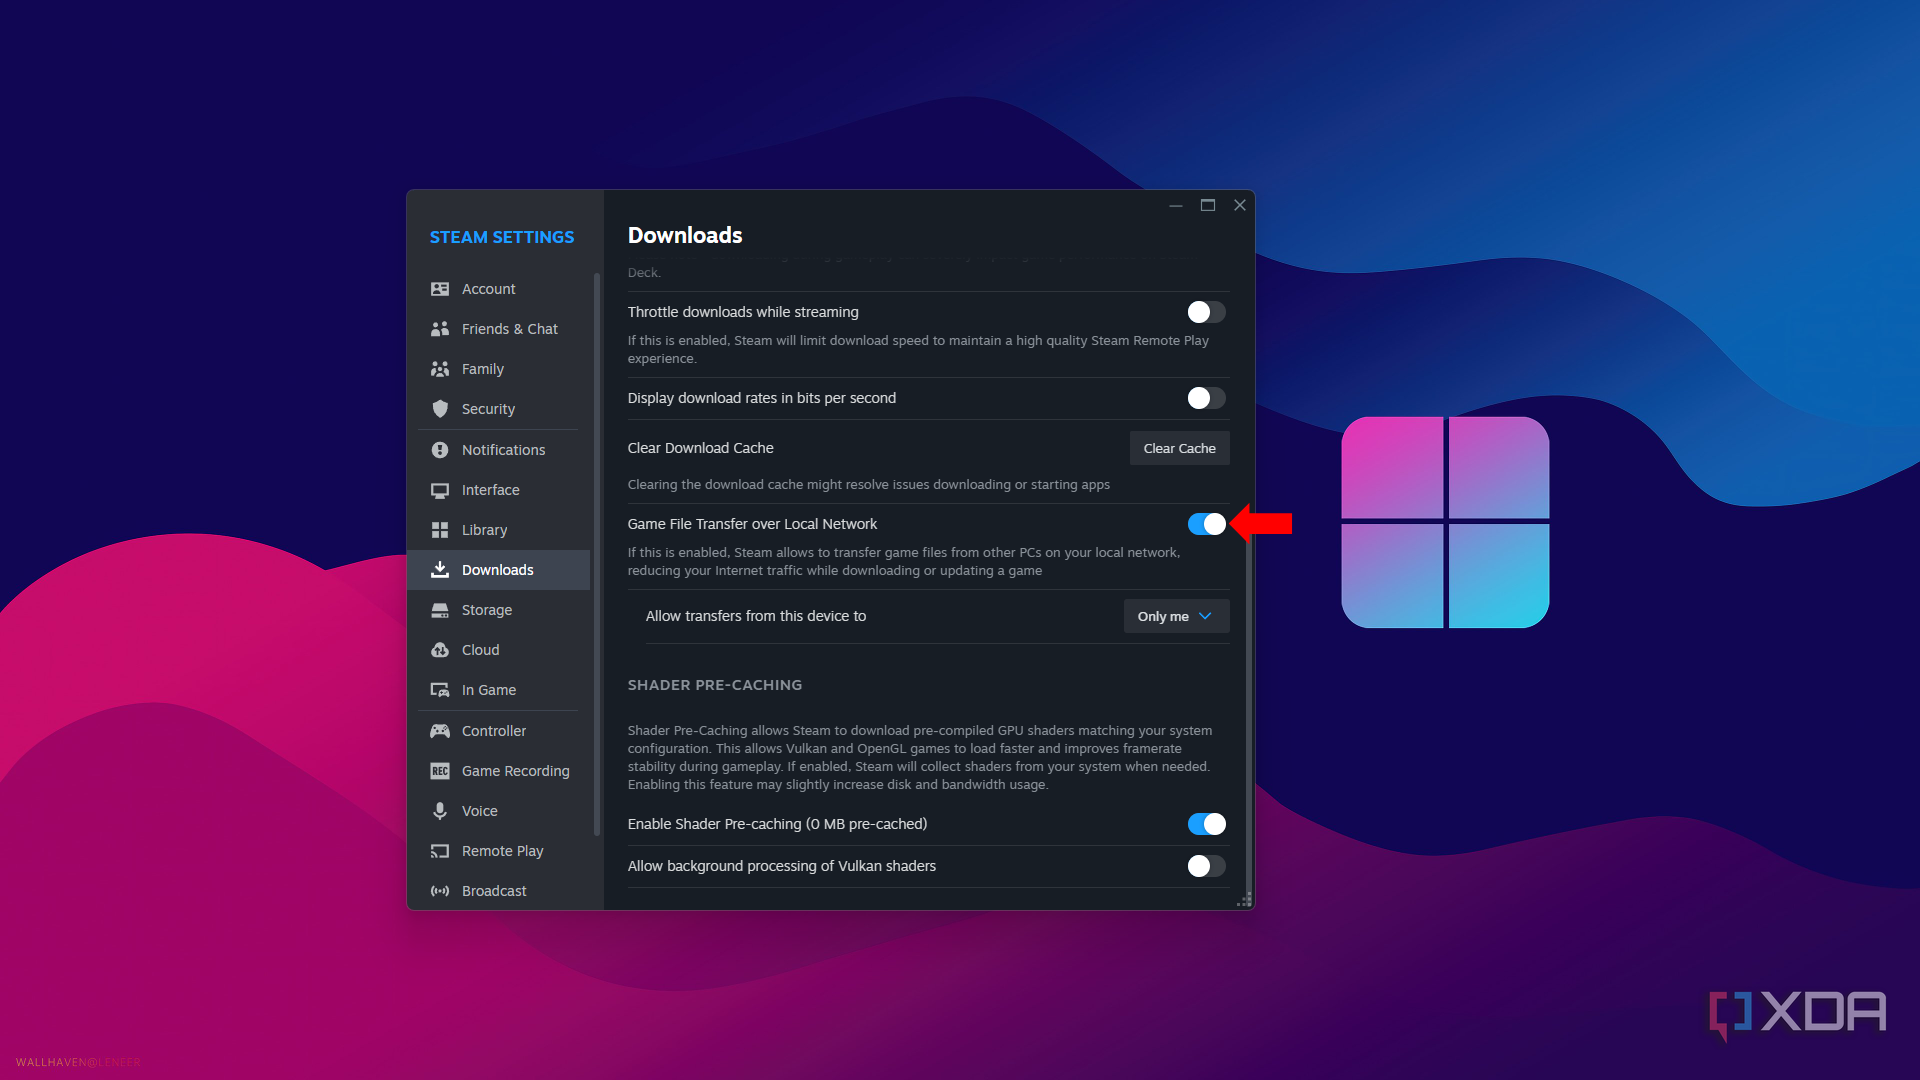This screenshot has height=1080, width=1920.
Task: Toggle Allow background processing of Vulkan shaders
Action: click(x=1205, y=866)
